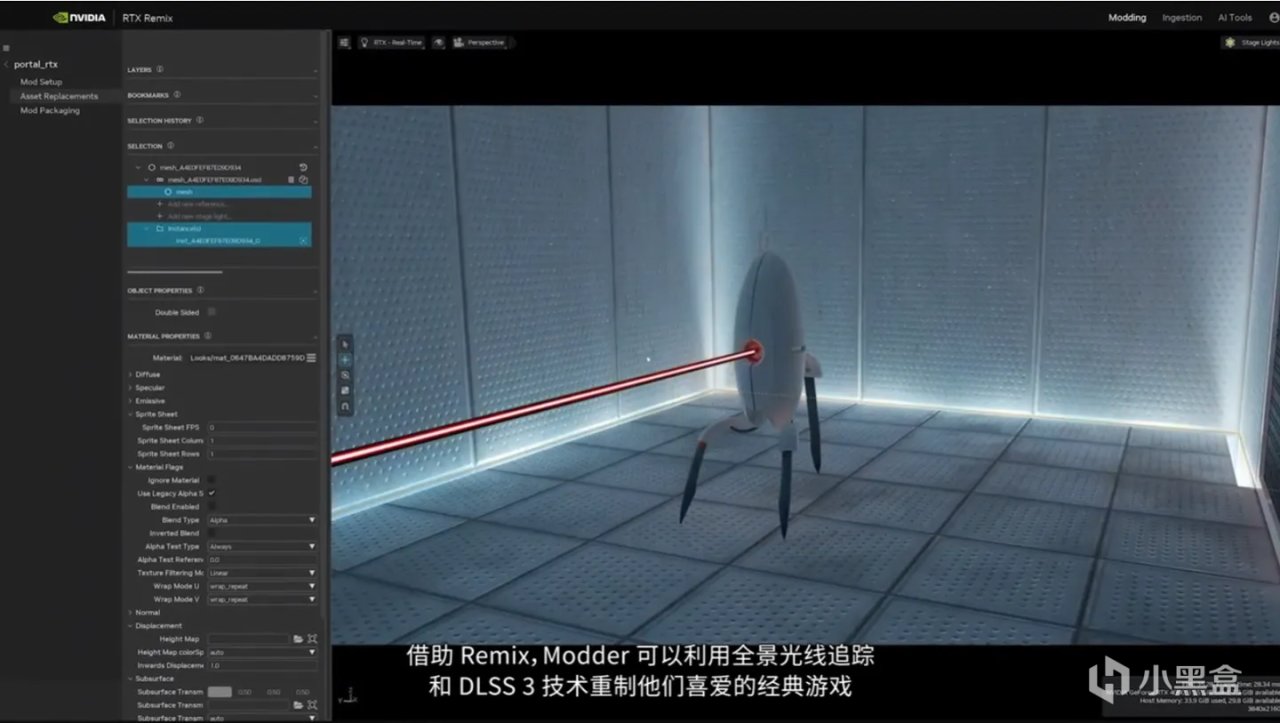Open Mod Setup in sidebar
Screen dimensions: 1280x723
coord(41,82)
